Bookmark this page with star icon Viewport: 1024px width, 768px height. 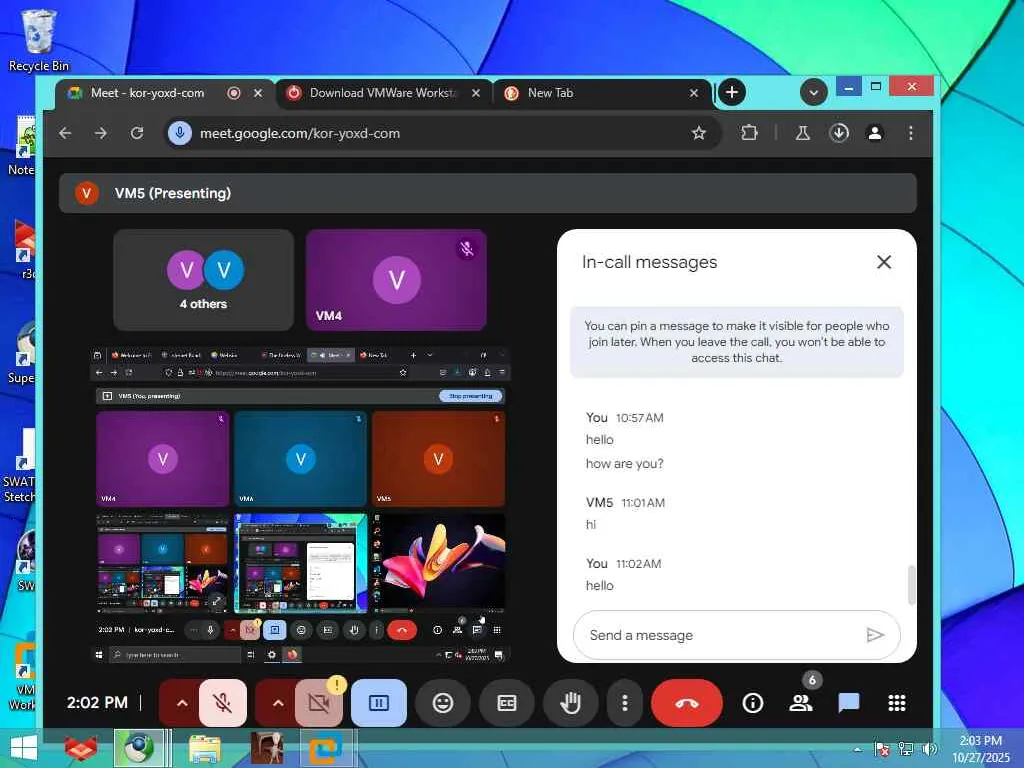pos(699,133)
